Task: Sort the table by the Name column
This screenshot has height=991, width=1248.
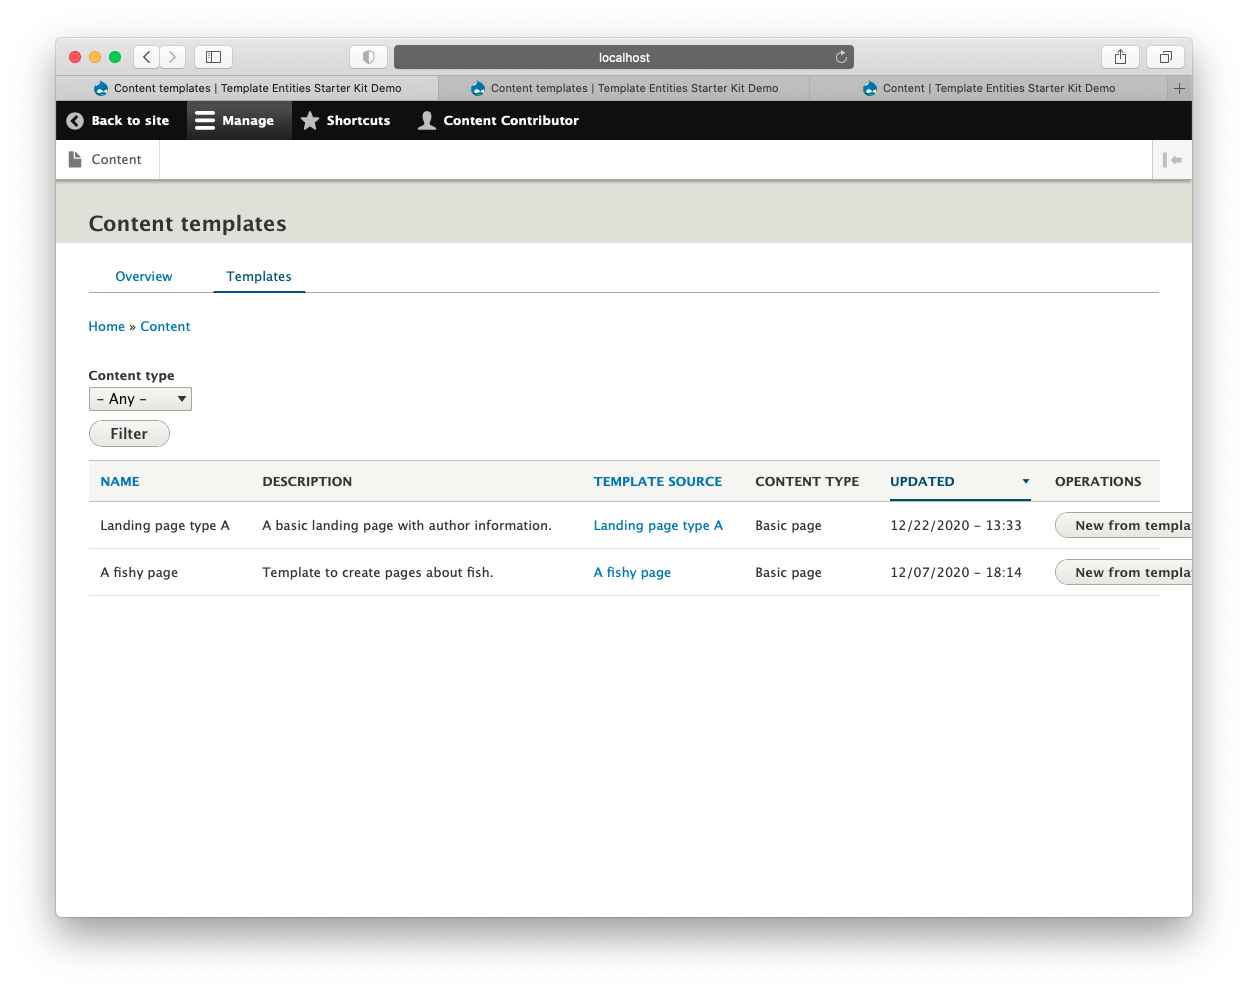Action: tap(119, 481)
